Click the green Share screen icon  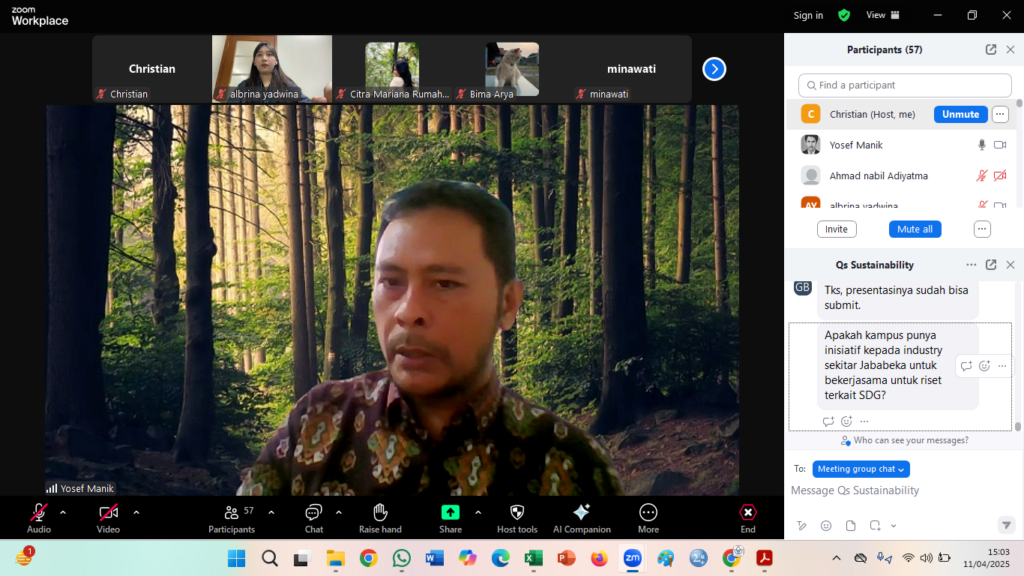(x=450, y=513)
